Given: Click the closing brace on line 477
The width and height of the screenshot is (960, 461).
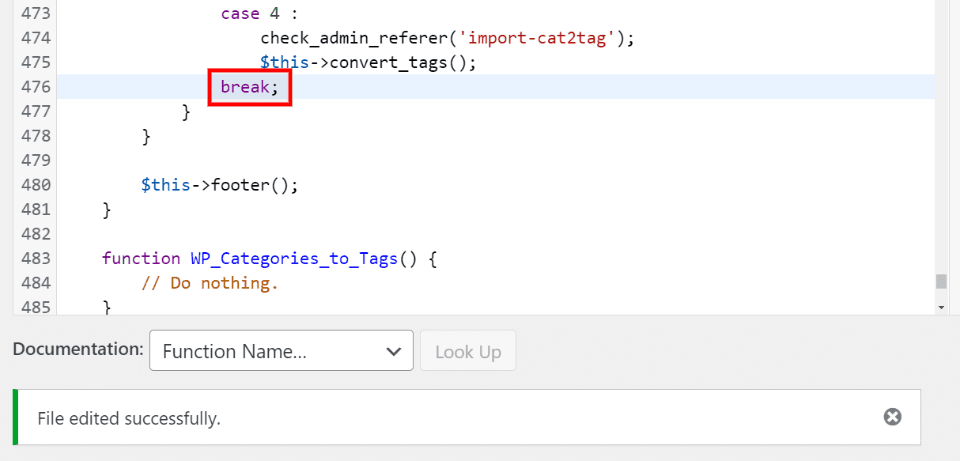Looking at the screenshot, I should (x=186, y=111).
